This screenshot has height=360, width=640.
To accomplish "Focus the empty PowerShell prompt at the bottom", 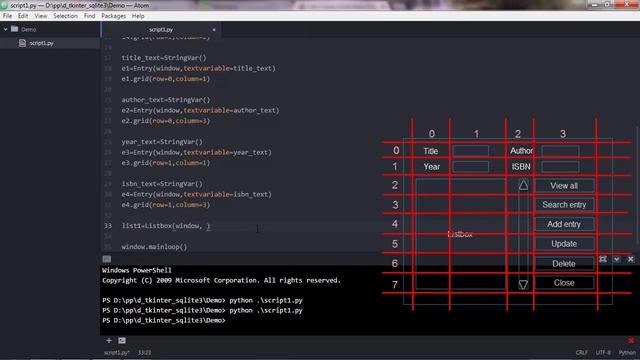I will [x=164, y=320].
